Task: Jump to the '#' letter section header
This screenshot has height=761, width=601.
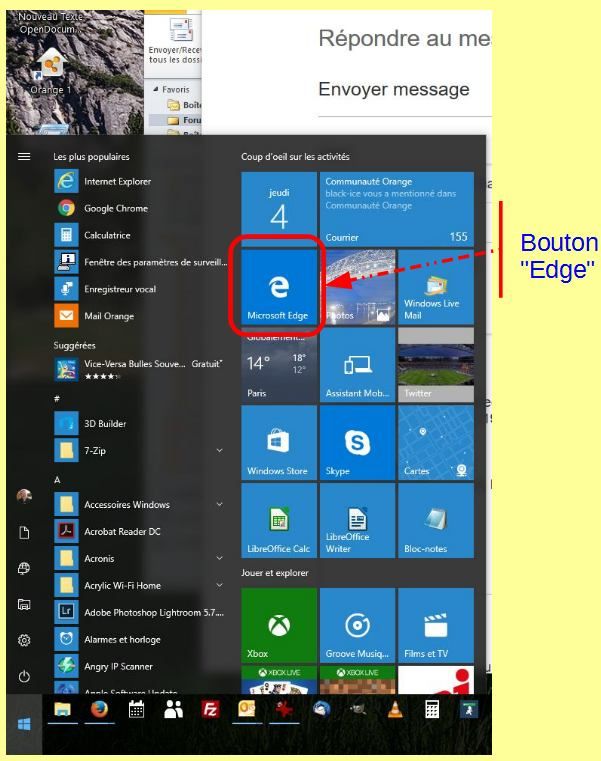Action: click(57, 398)
